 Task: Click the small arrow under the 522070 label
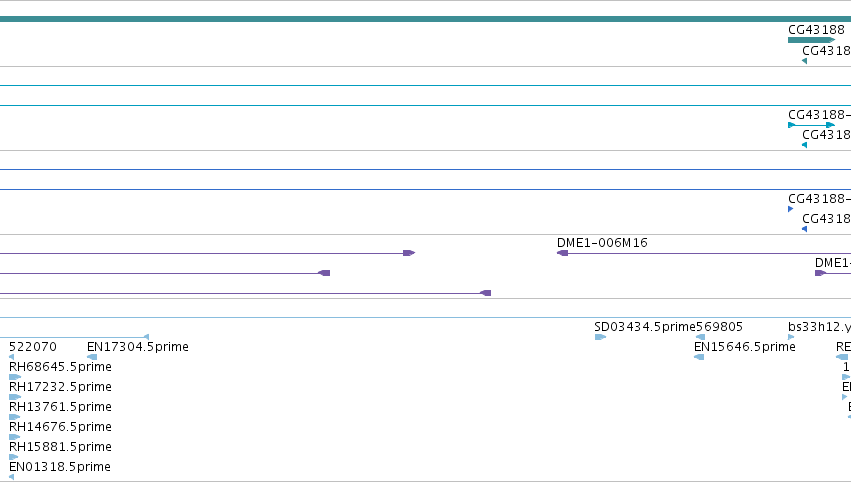point(11,357)
